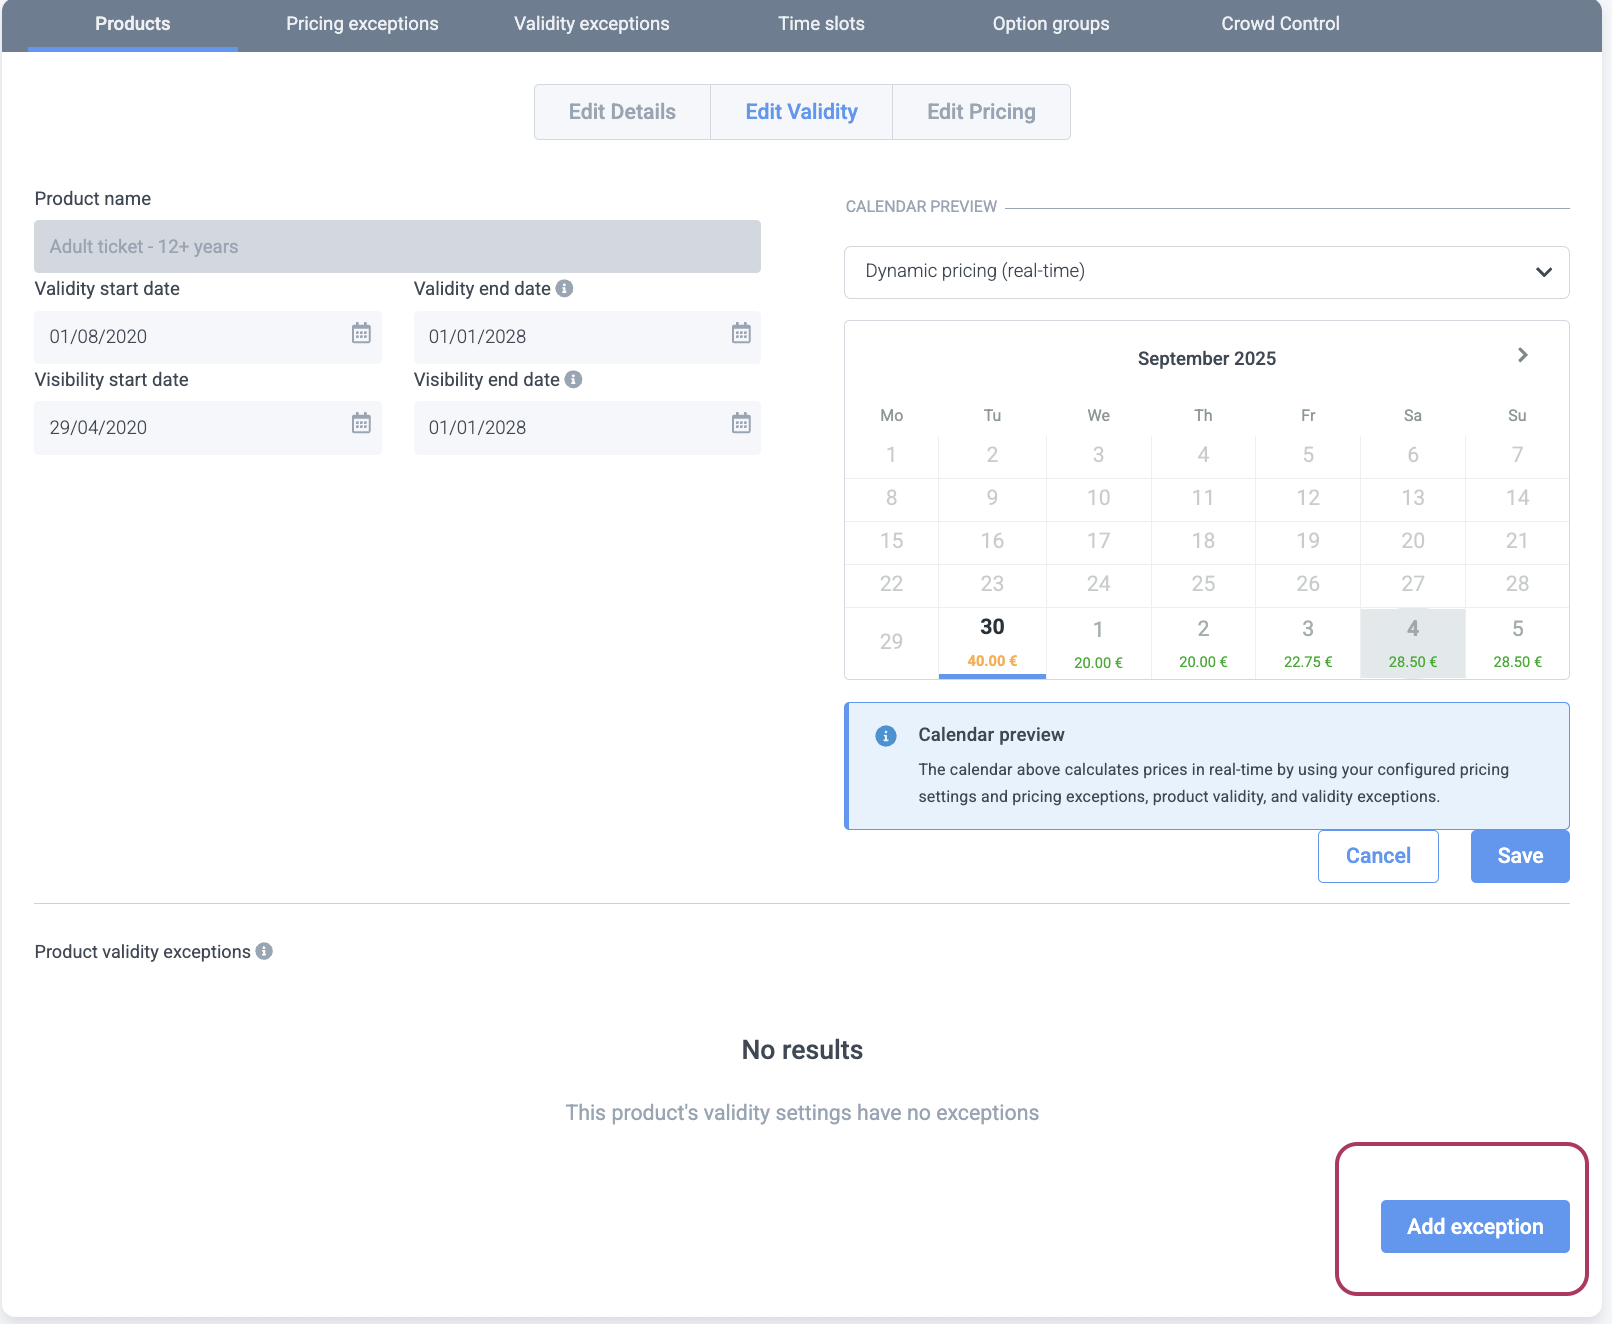
Task: Click the No results heading
Action: coord(802,1050)
